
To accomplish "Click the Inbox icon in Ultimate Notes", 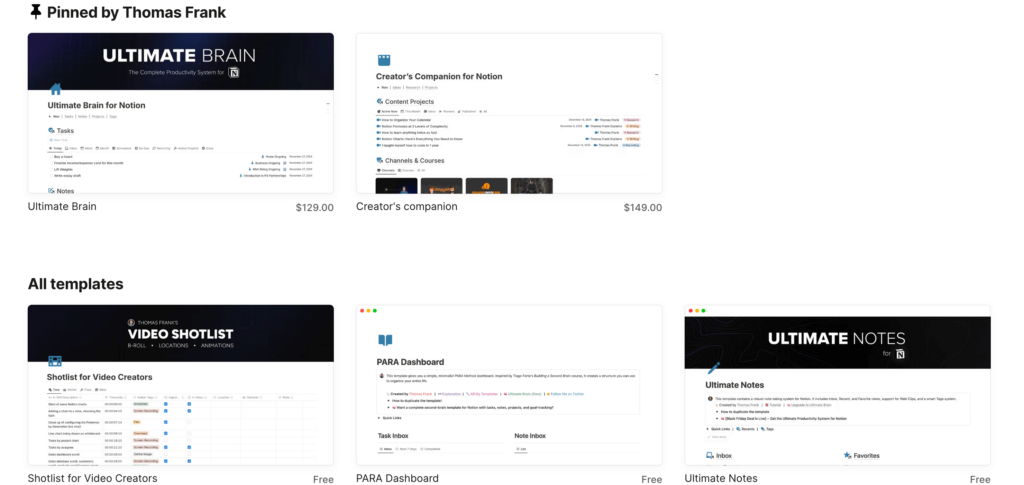I will point(711,456).
